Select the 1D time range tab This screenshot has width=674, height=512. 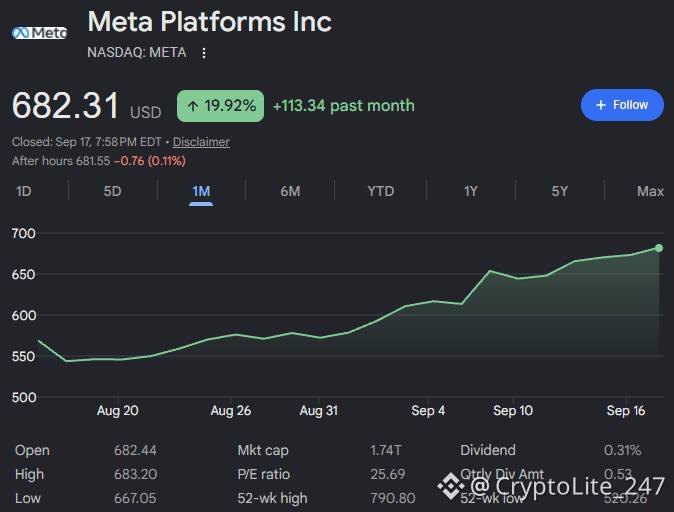[24, 191]
